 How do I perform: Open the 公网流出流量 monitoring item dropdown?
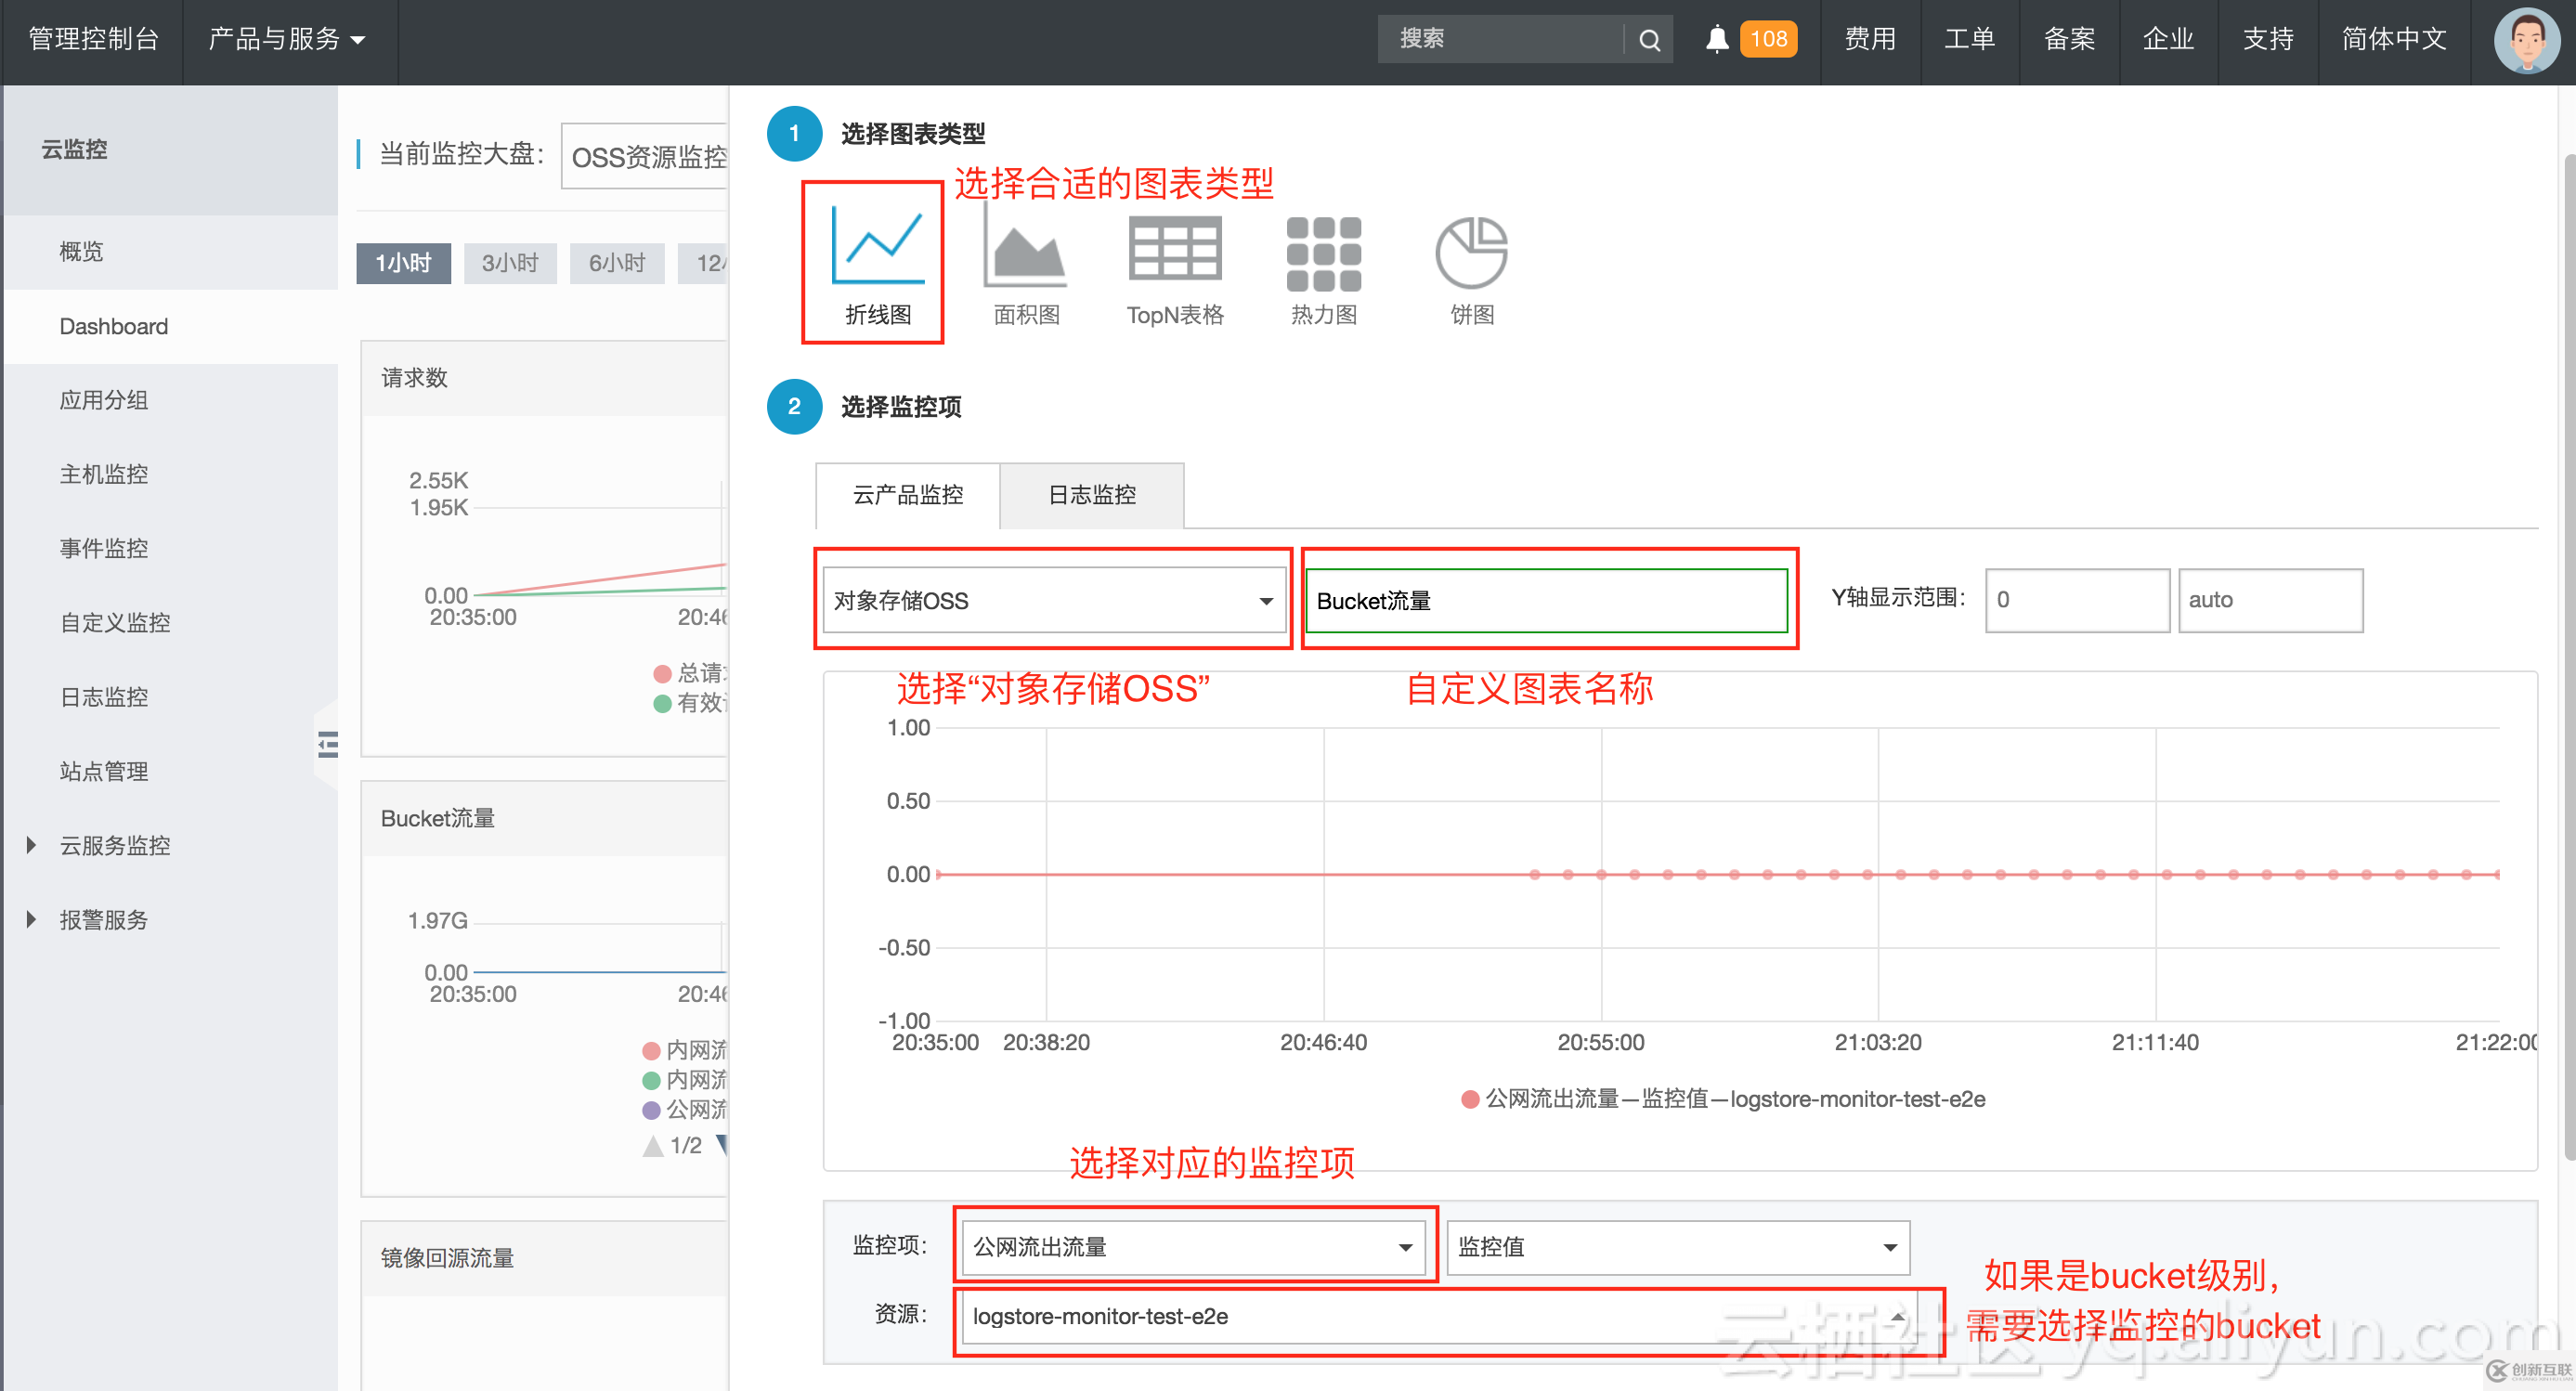point(1194,1247)
